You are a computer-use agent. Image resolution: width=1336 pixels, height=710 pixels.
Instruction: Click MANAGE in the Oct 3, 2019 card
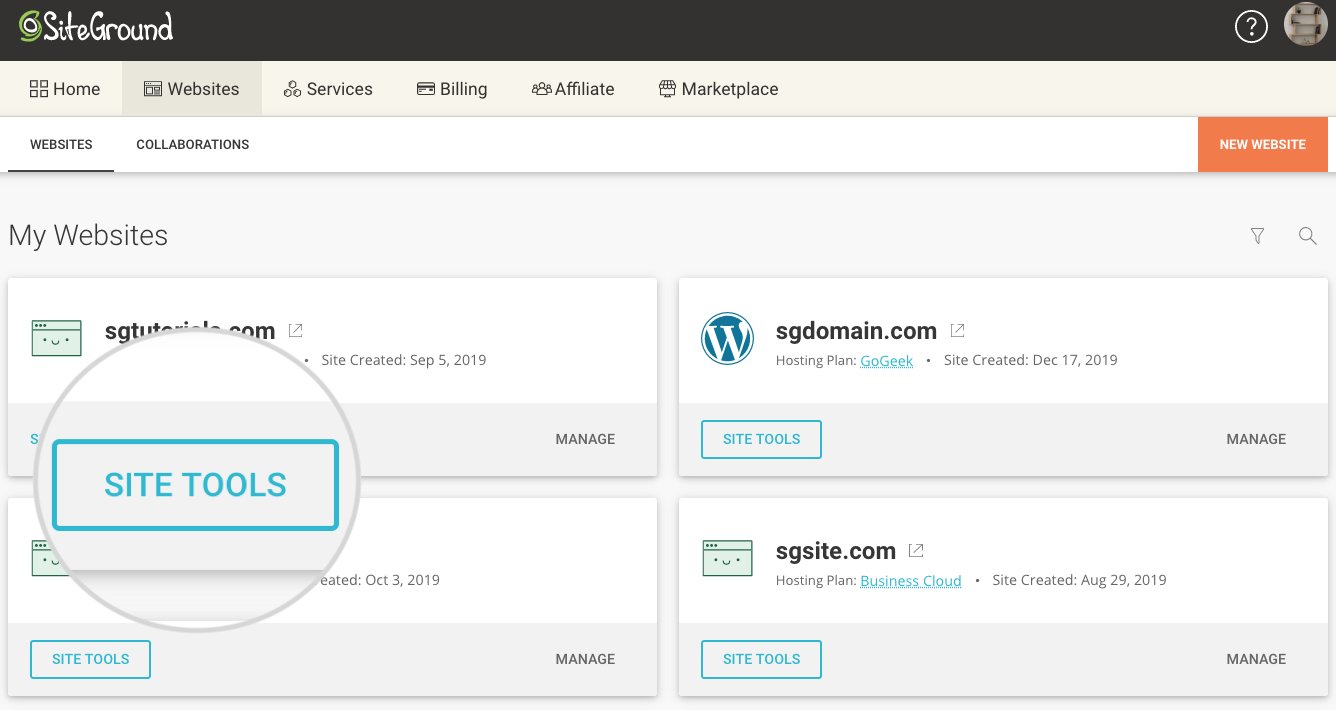pyautogui.click(x=585, y=659)
